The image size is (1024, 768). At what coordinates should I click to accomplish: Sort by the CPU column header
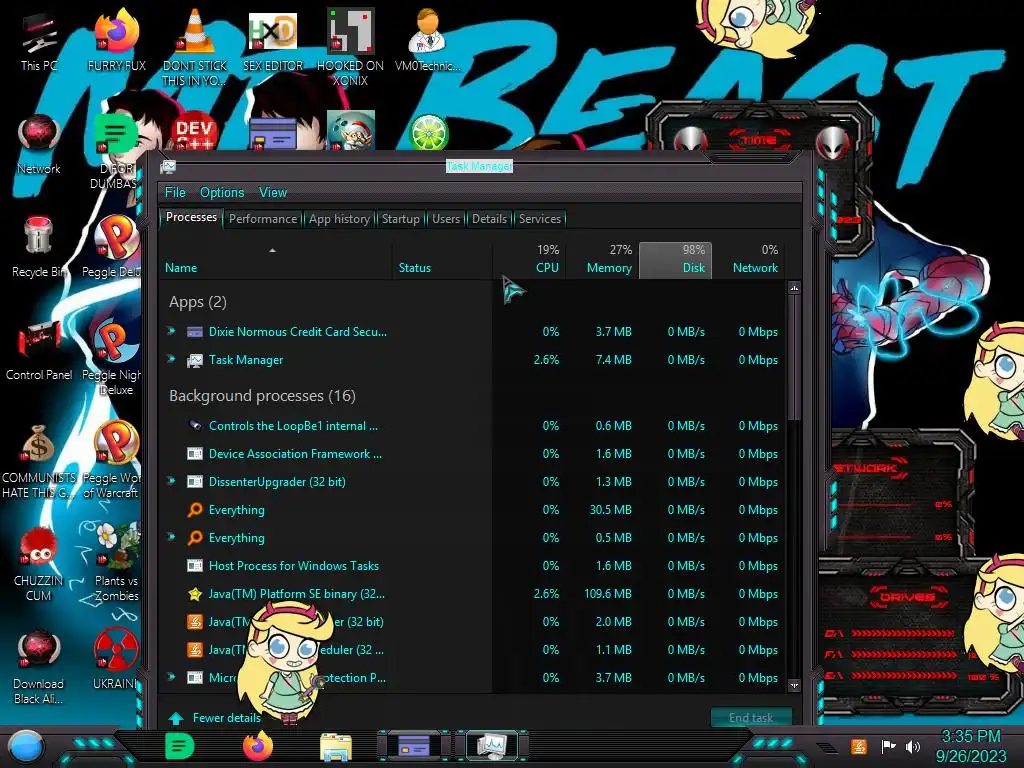pyautogui.click(x=530, y=261)
